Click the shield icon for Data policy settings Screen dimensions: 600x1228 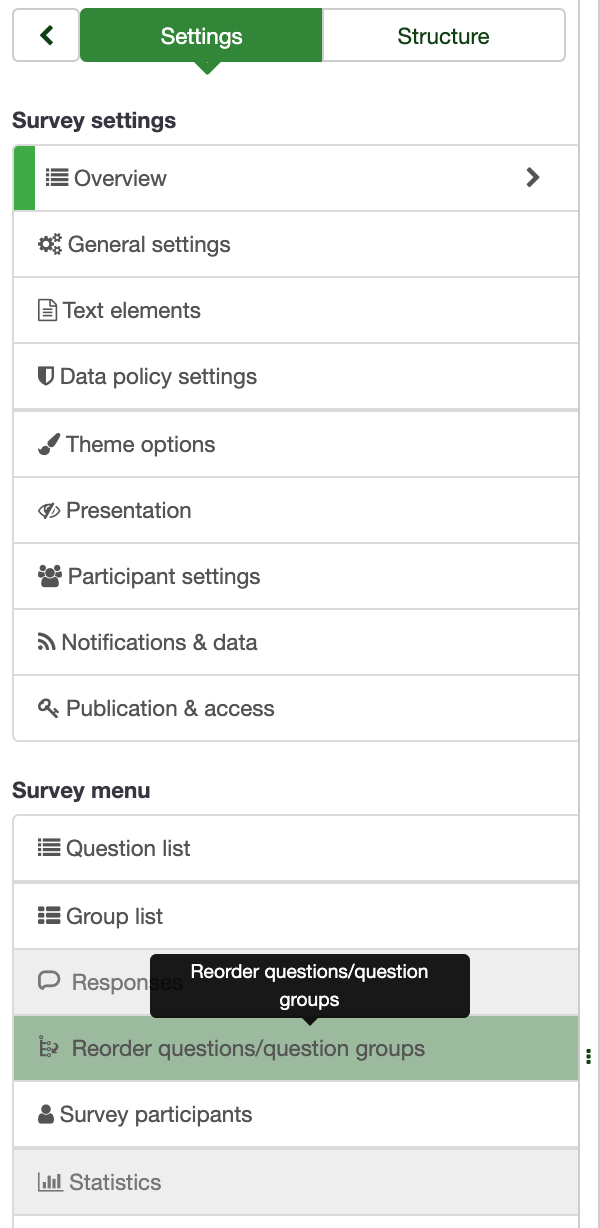(x=45, y=377)
